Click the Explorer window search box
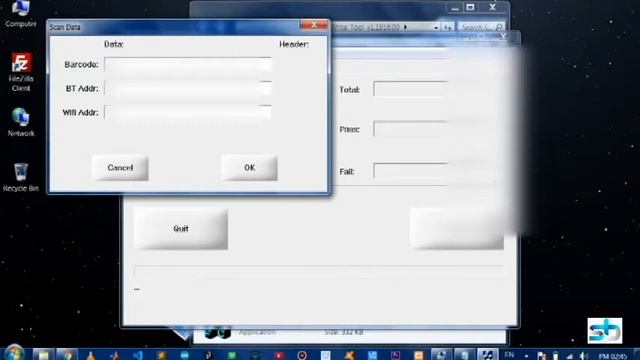 [x=481, y=27]
